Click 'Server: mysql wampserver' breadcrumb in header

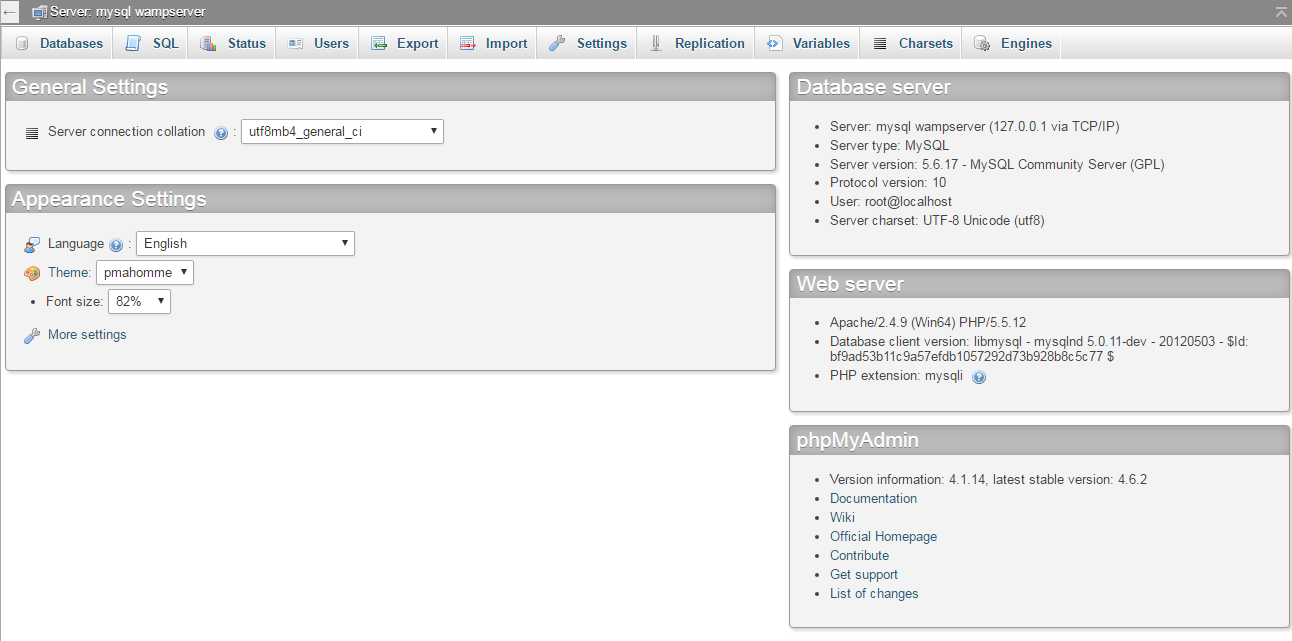127,12
